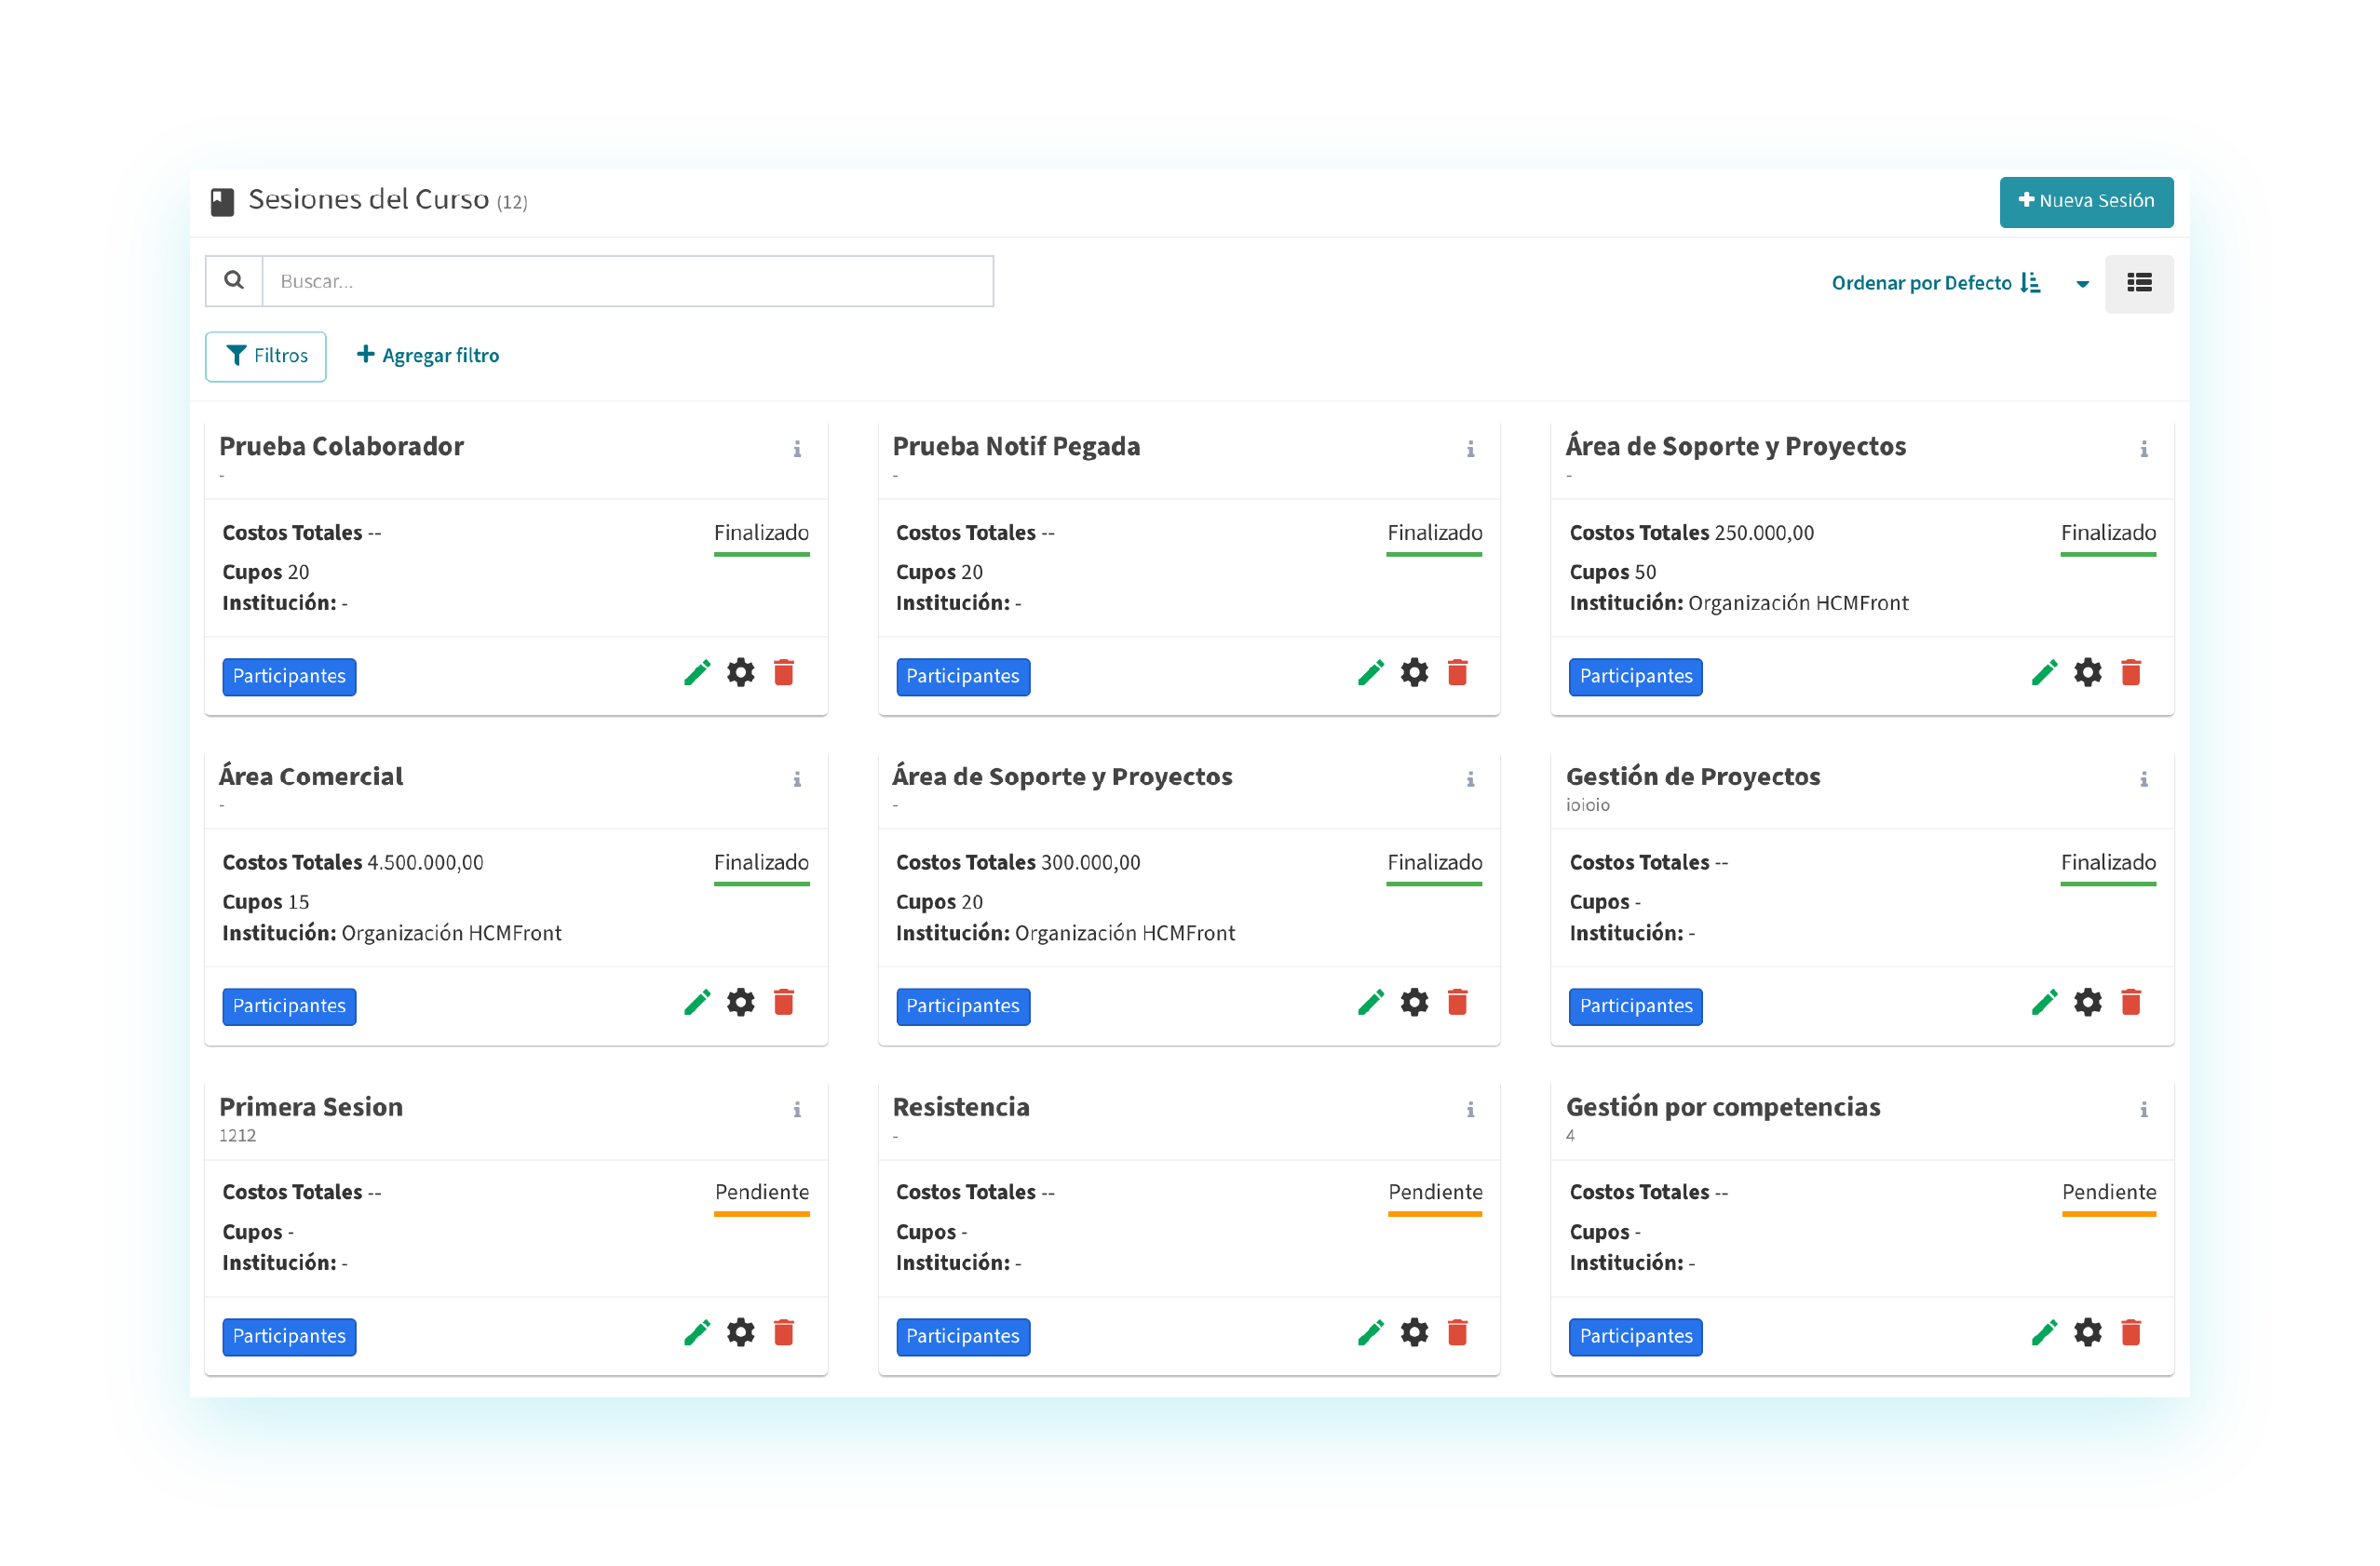Click the 4.500.000,00 total cost value
This screenshot has height=1566, width=2380.
[425, 863]
